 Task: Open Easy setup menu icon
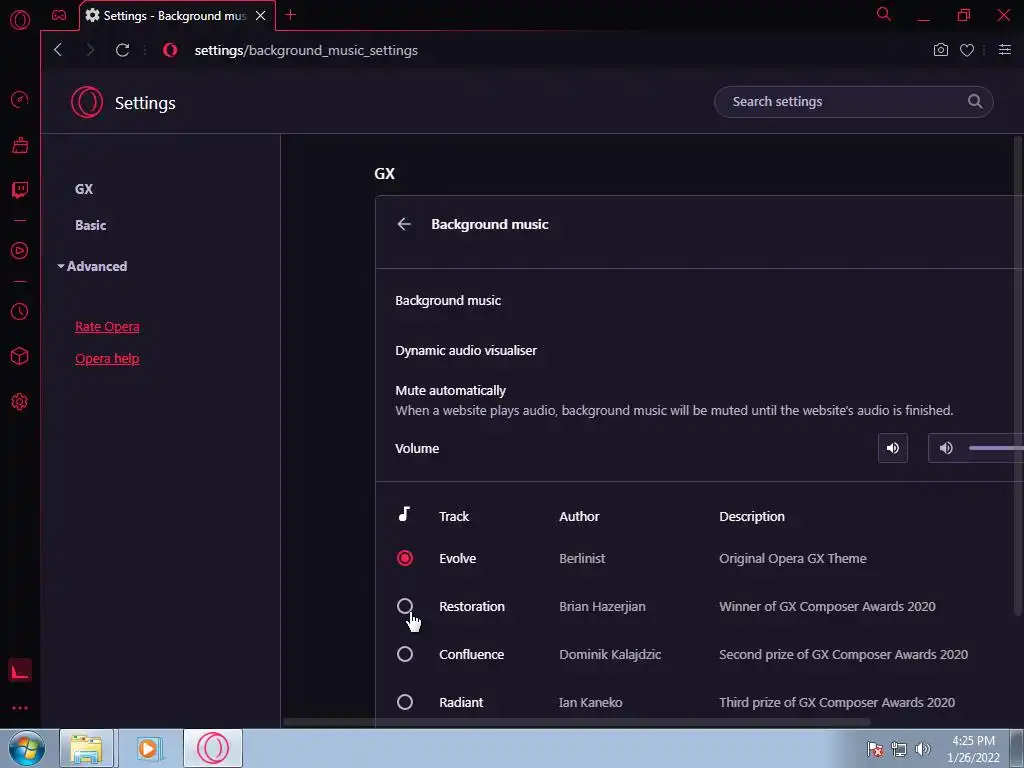point(1005,50)
